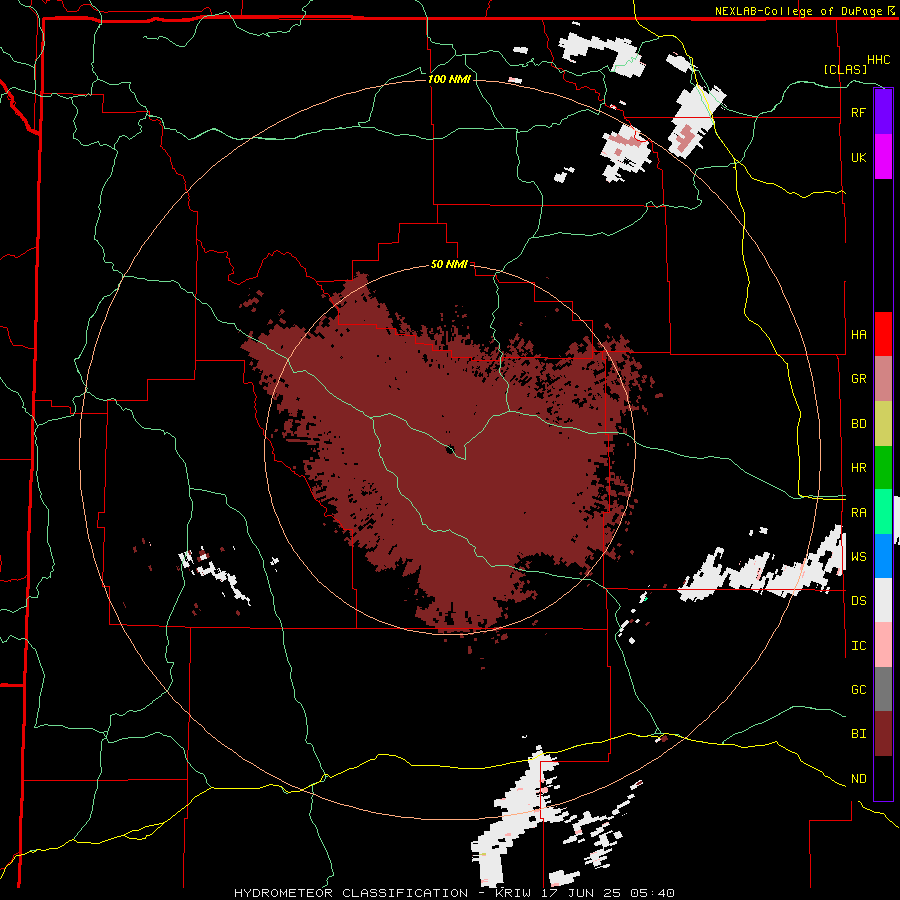Click the 50 NMI range ring label
The image size is (900, 900).
pos(449,265)
